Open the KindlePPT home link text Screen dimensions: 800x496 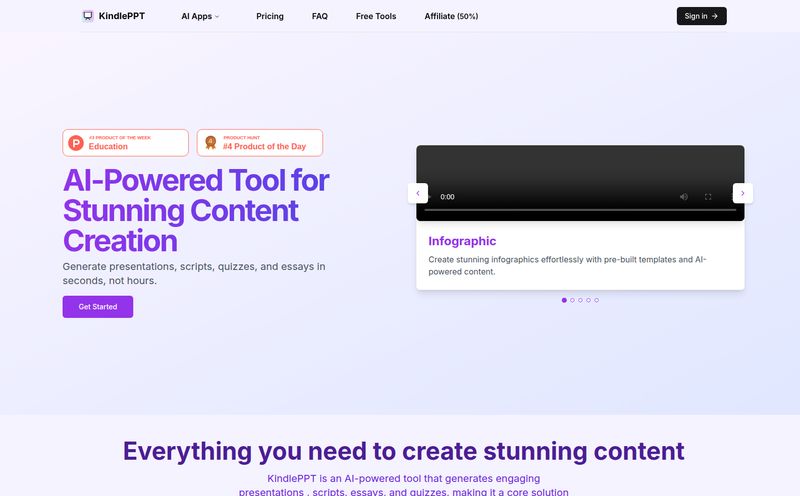121,16
